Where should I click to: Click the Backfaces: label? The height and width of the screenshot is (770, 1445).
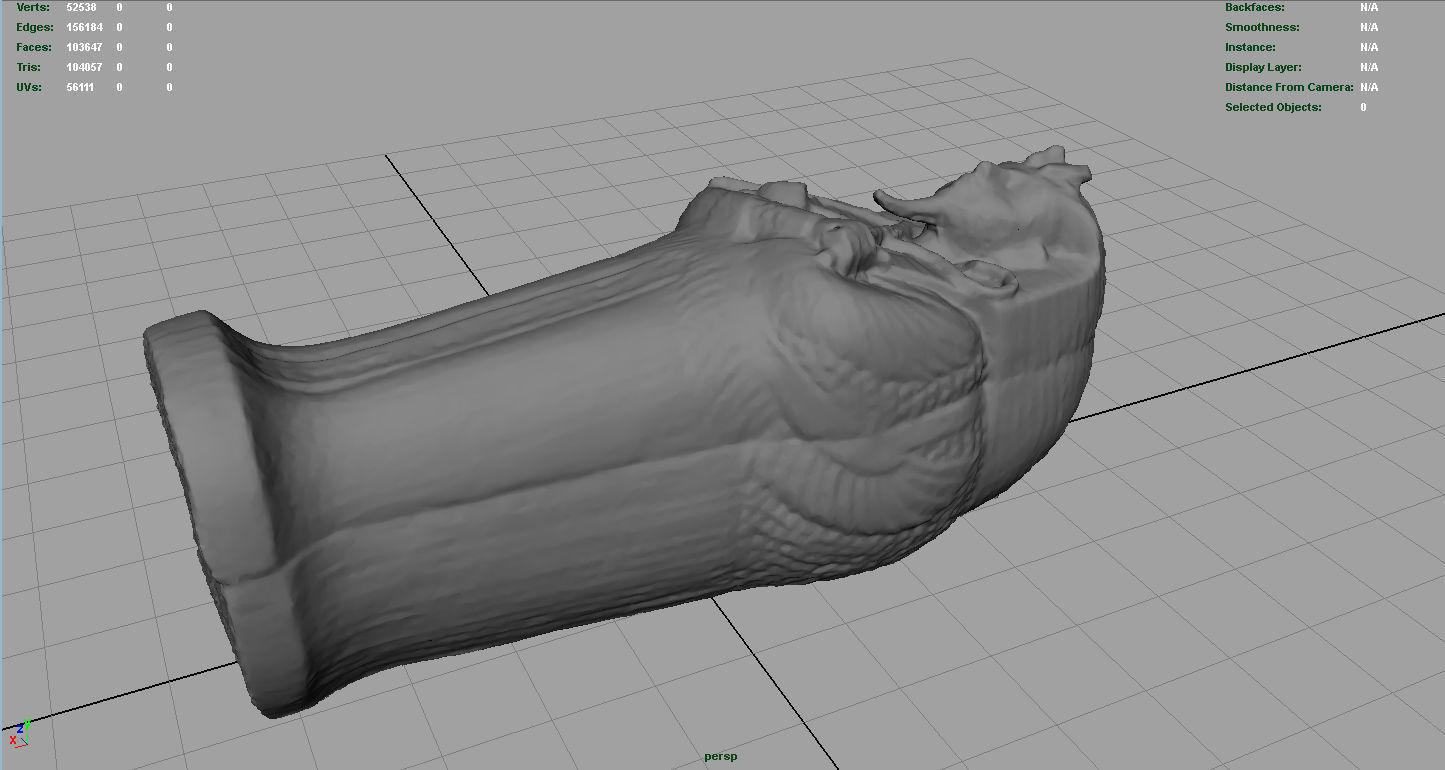(x=1255, y=7)
